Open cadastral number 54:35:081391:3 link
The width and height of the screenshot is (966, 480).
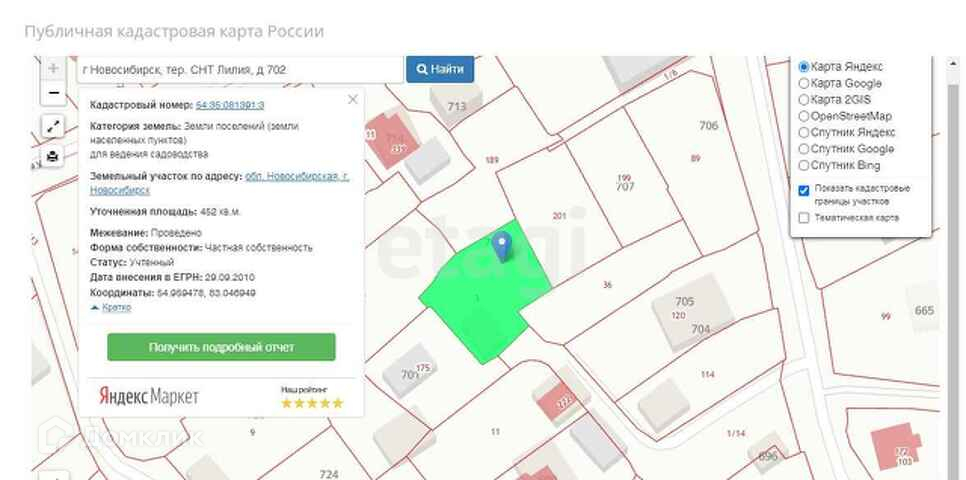coord(230,105)
